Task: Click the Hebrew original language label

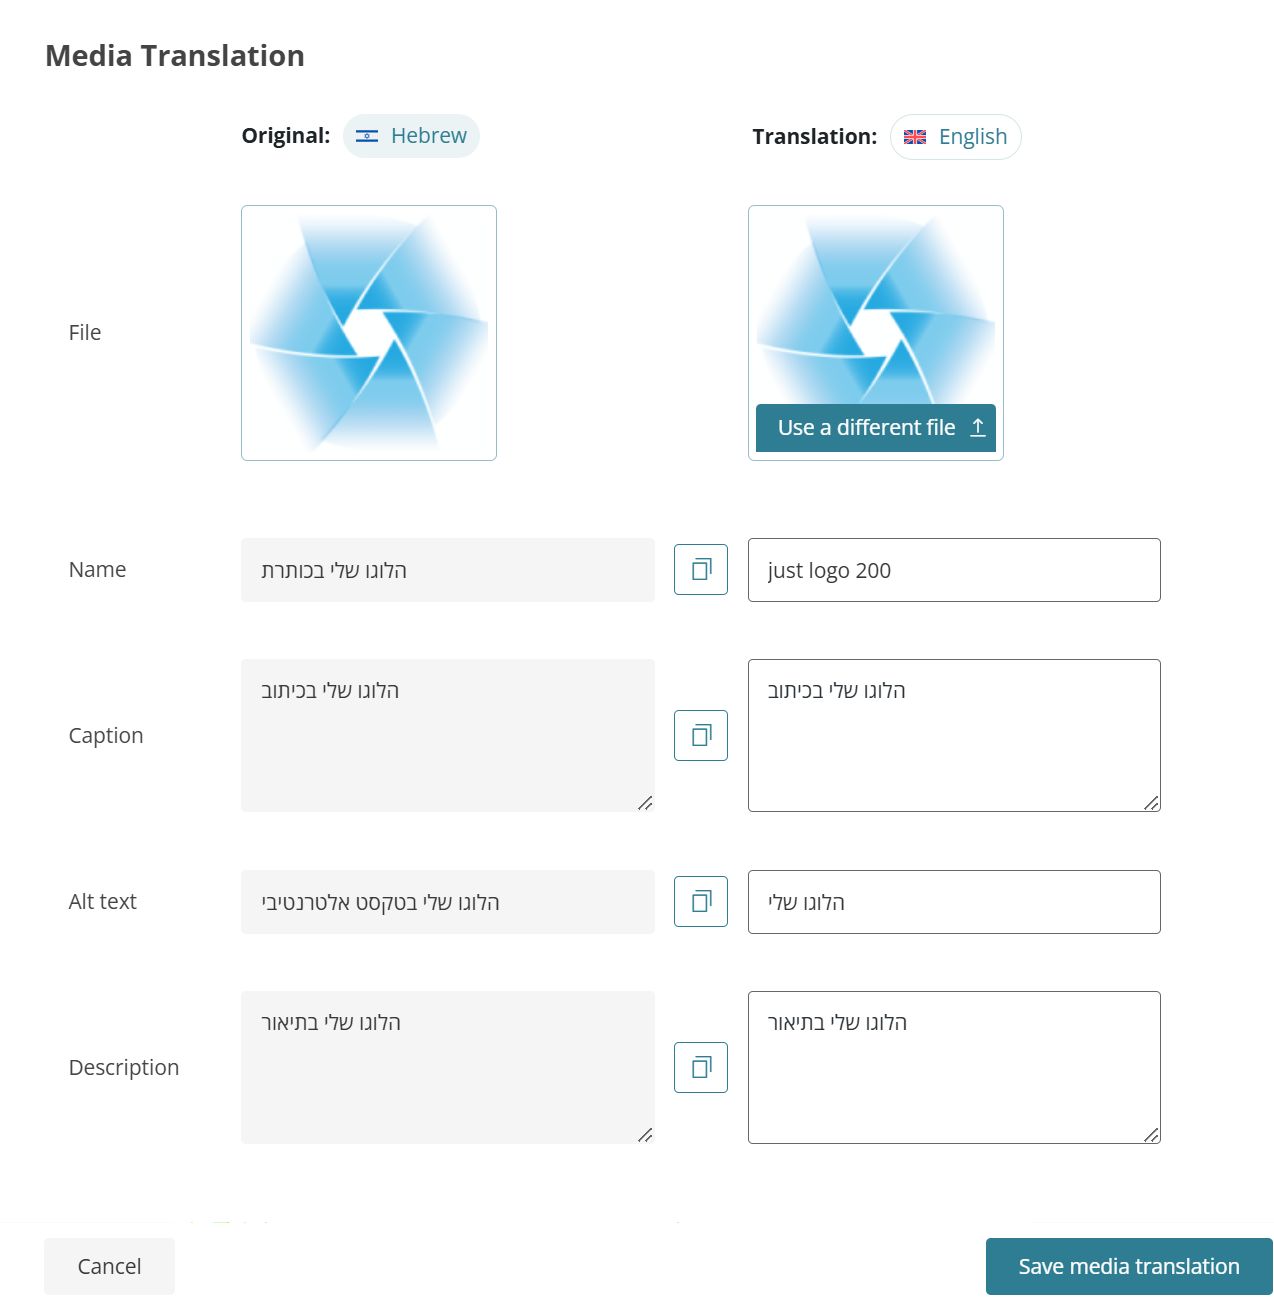Action: pos(428,136)
